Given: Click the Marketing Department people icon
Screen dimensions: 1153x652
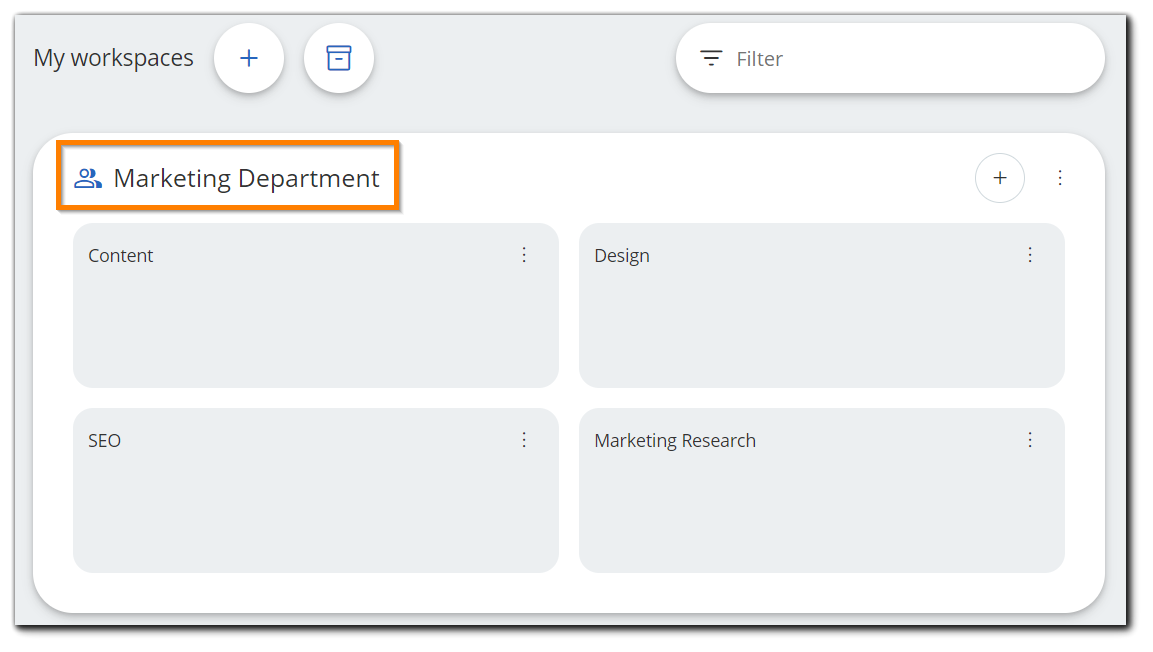Looking at the screenshot, I should click(x=88, y=178).
